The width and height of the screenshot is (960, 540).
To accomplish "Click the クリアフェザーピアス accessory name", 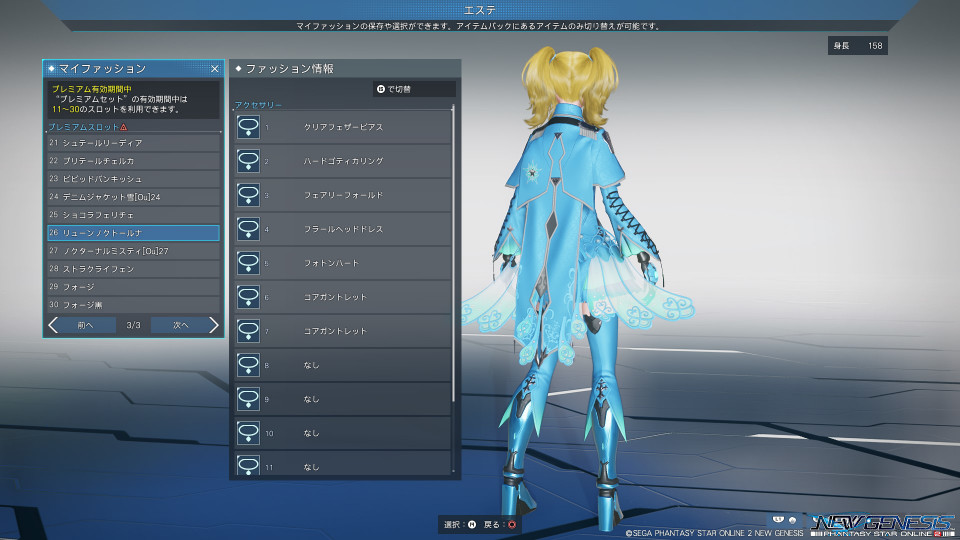I will coord(343,127).
